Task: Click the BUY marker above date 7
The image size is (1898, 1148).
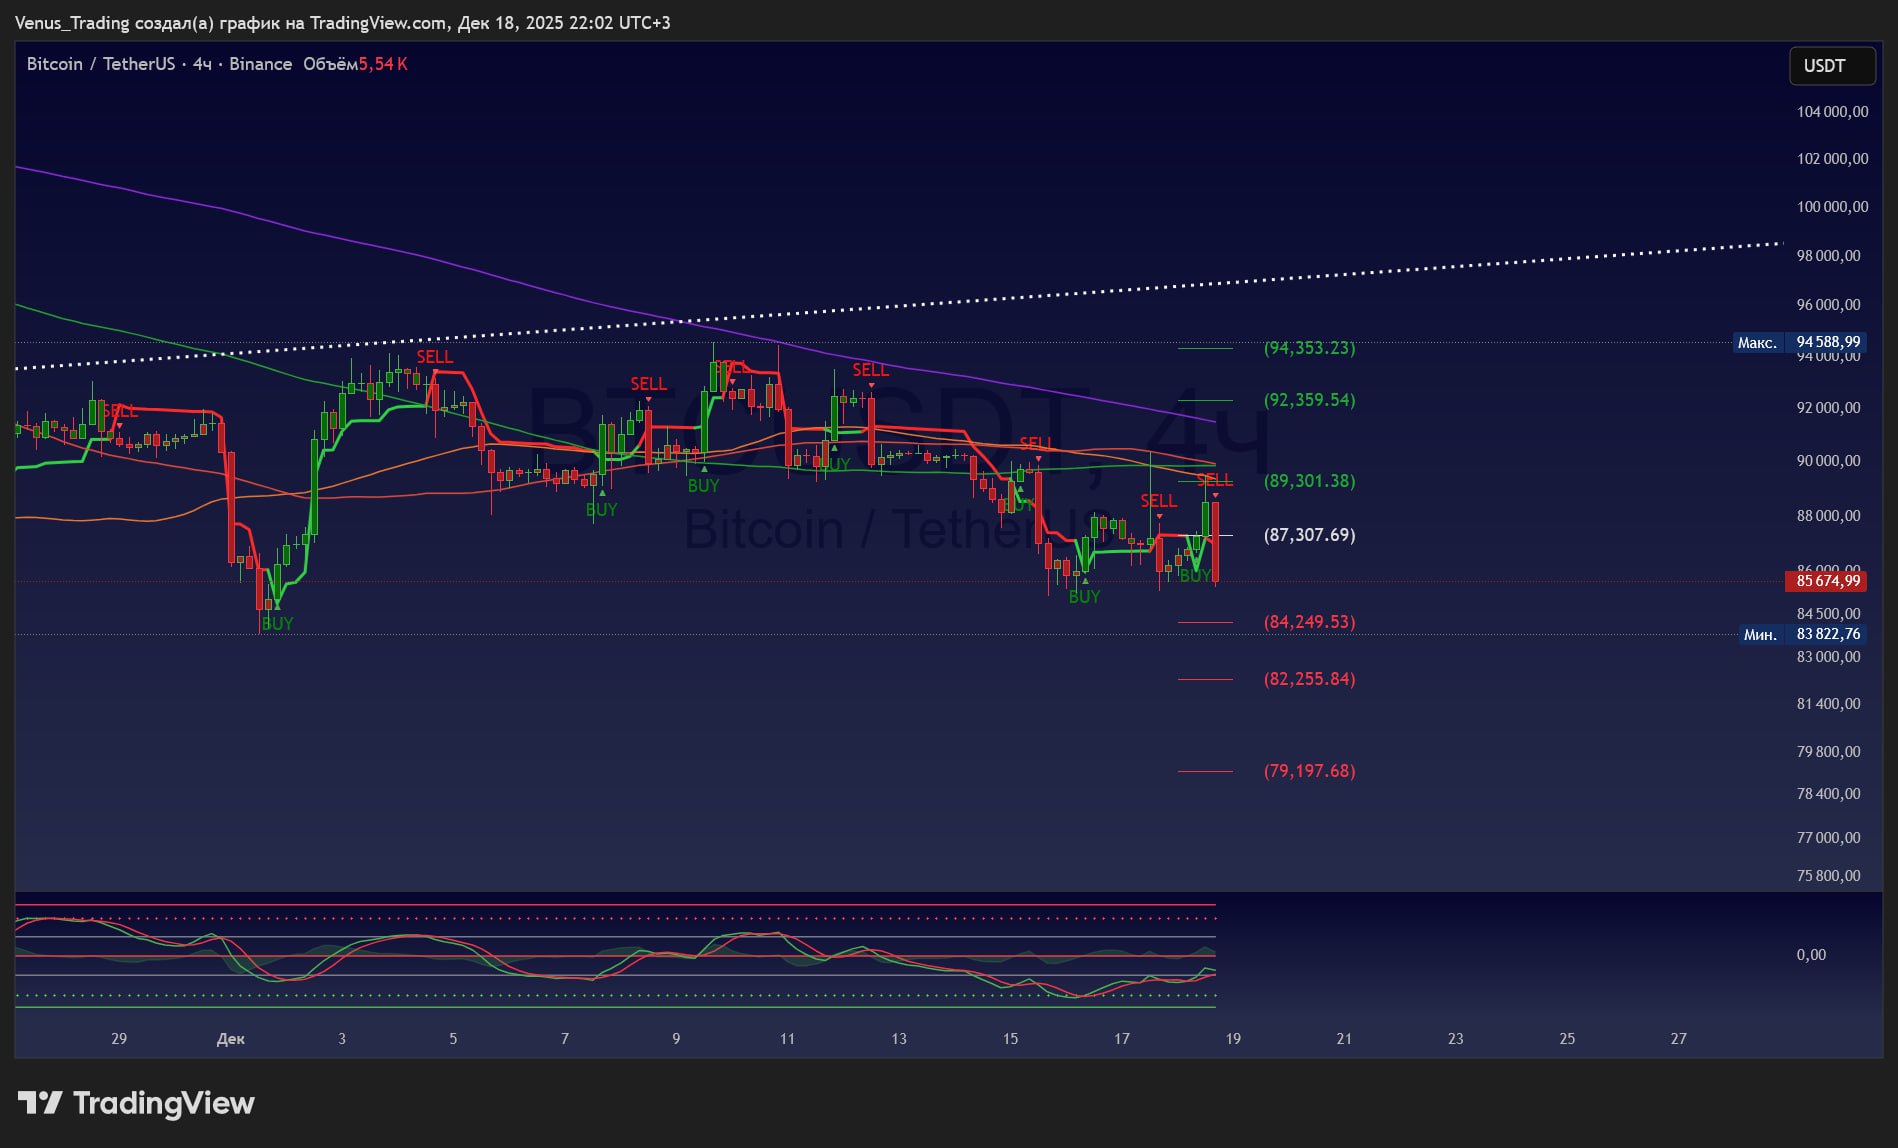Action: [x=601, y=510]
